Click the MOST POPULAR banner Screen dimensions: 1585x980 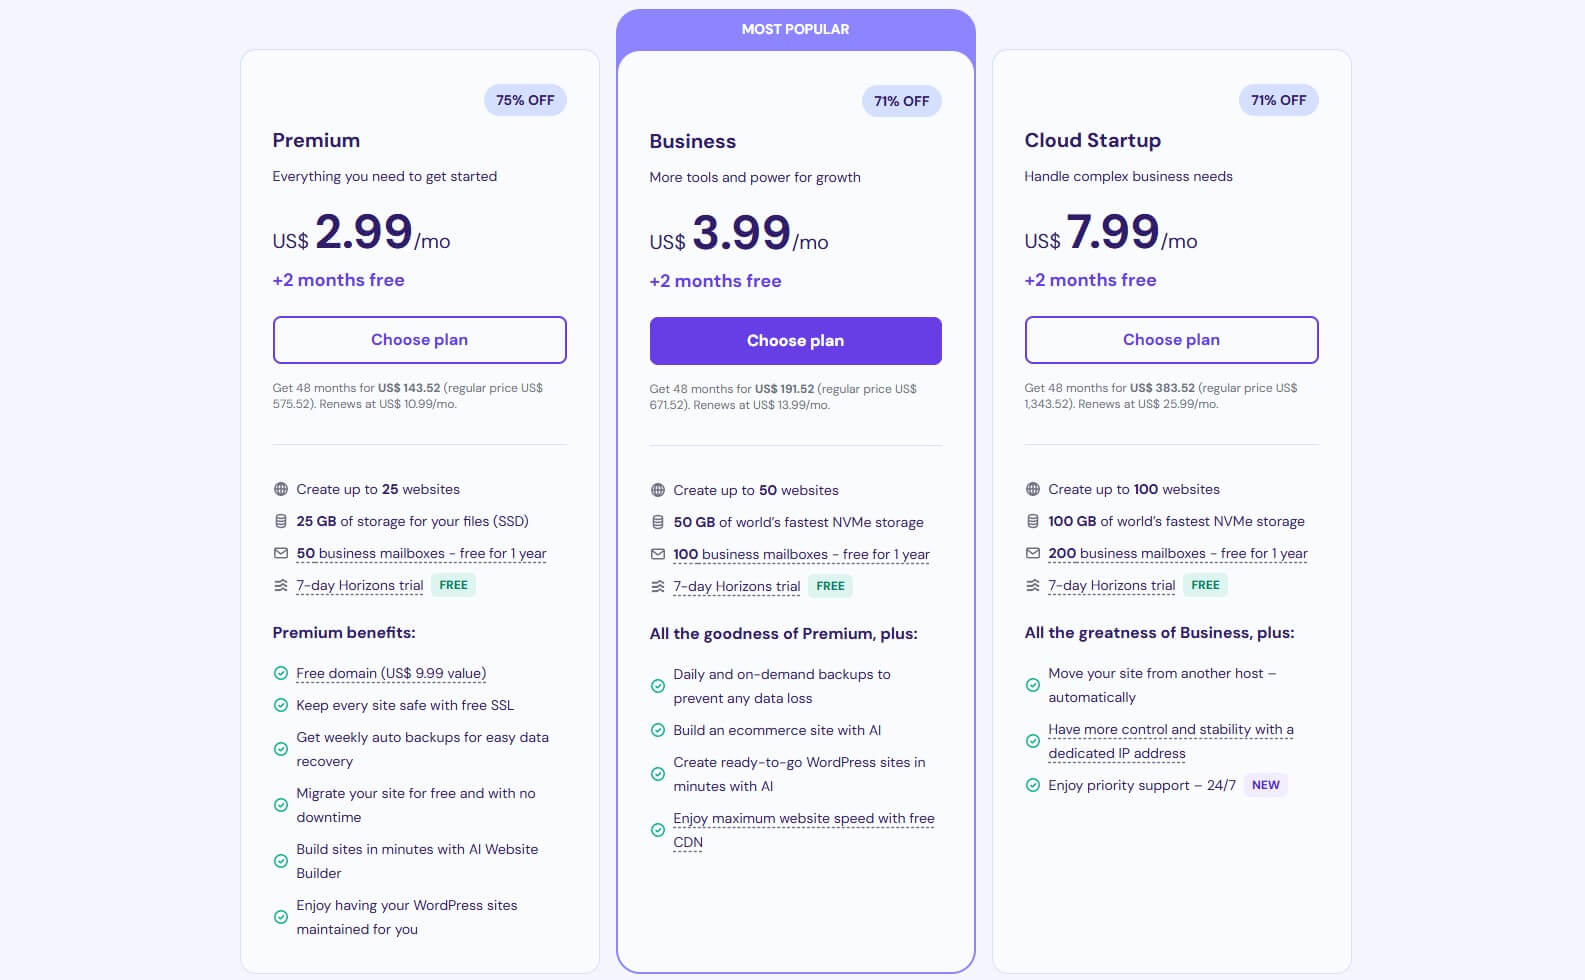pos(795,29)
